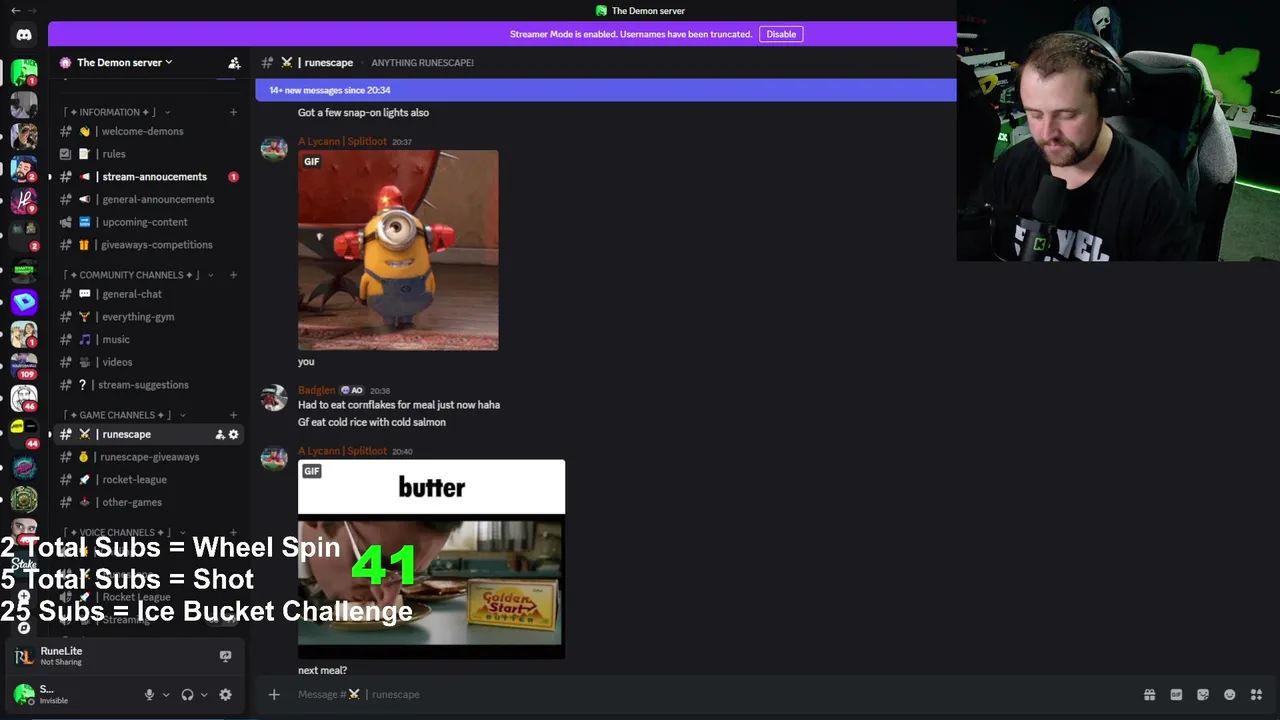Add channel to COMMUNITY CHANNELS category
The image size is (1280, 720).
point(233,275)
